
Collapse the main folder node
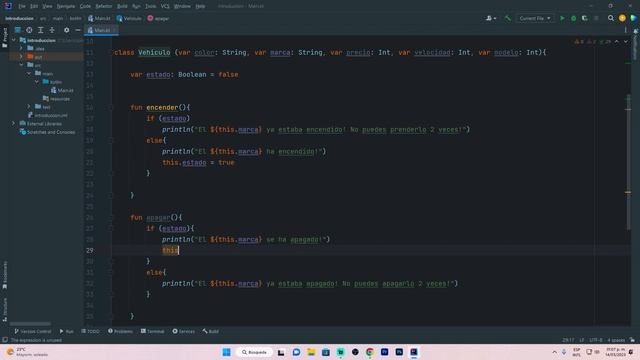pyautogui.click(x=29, y=73)
